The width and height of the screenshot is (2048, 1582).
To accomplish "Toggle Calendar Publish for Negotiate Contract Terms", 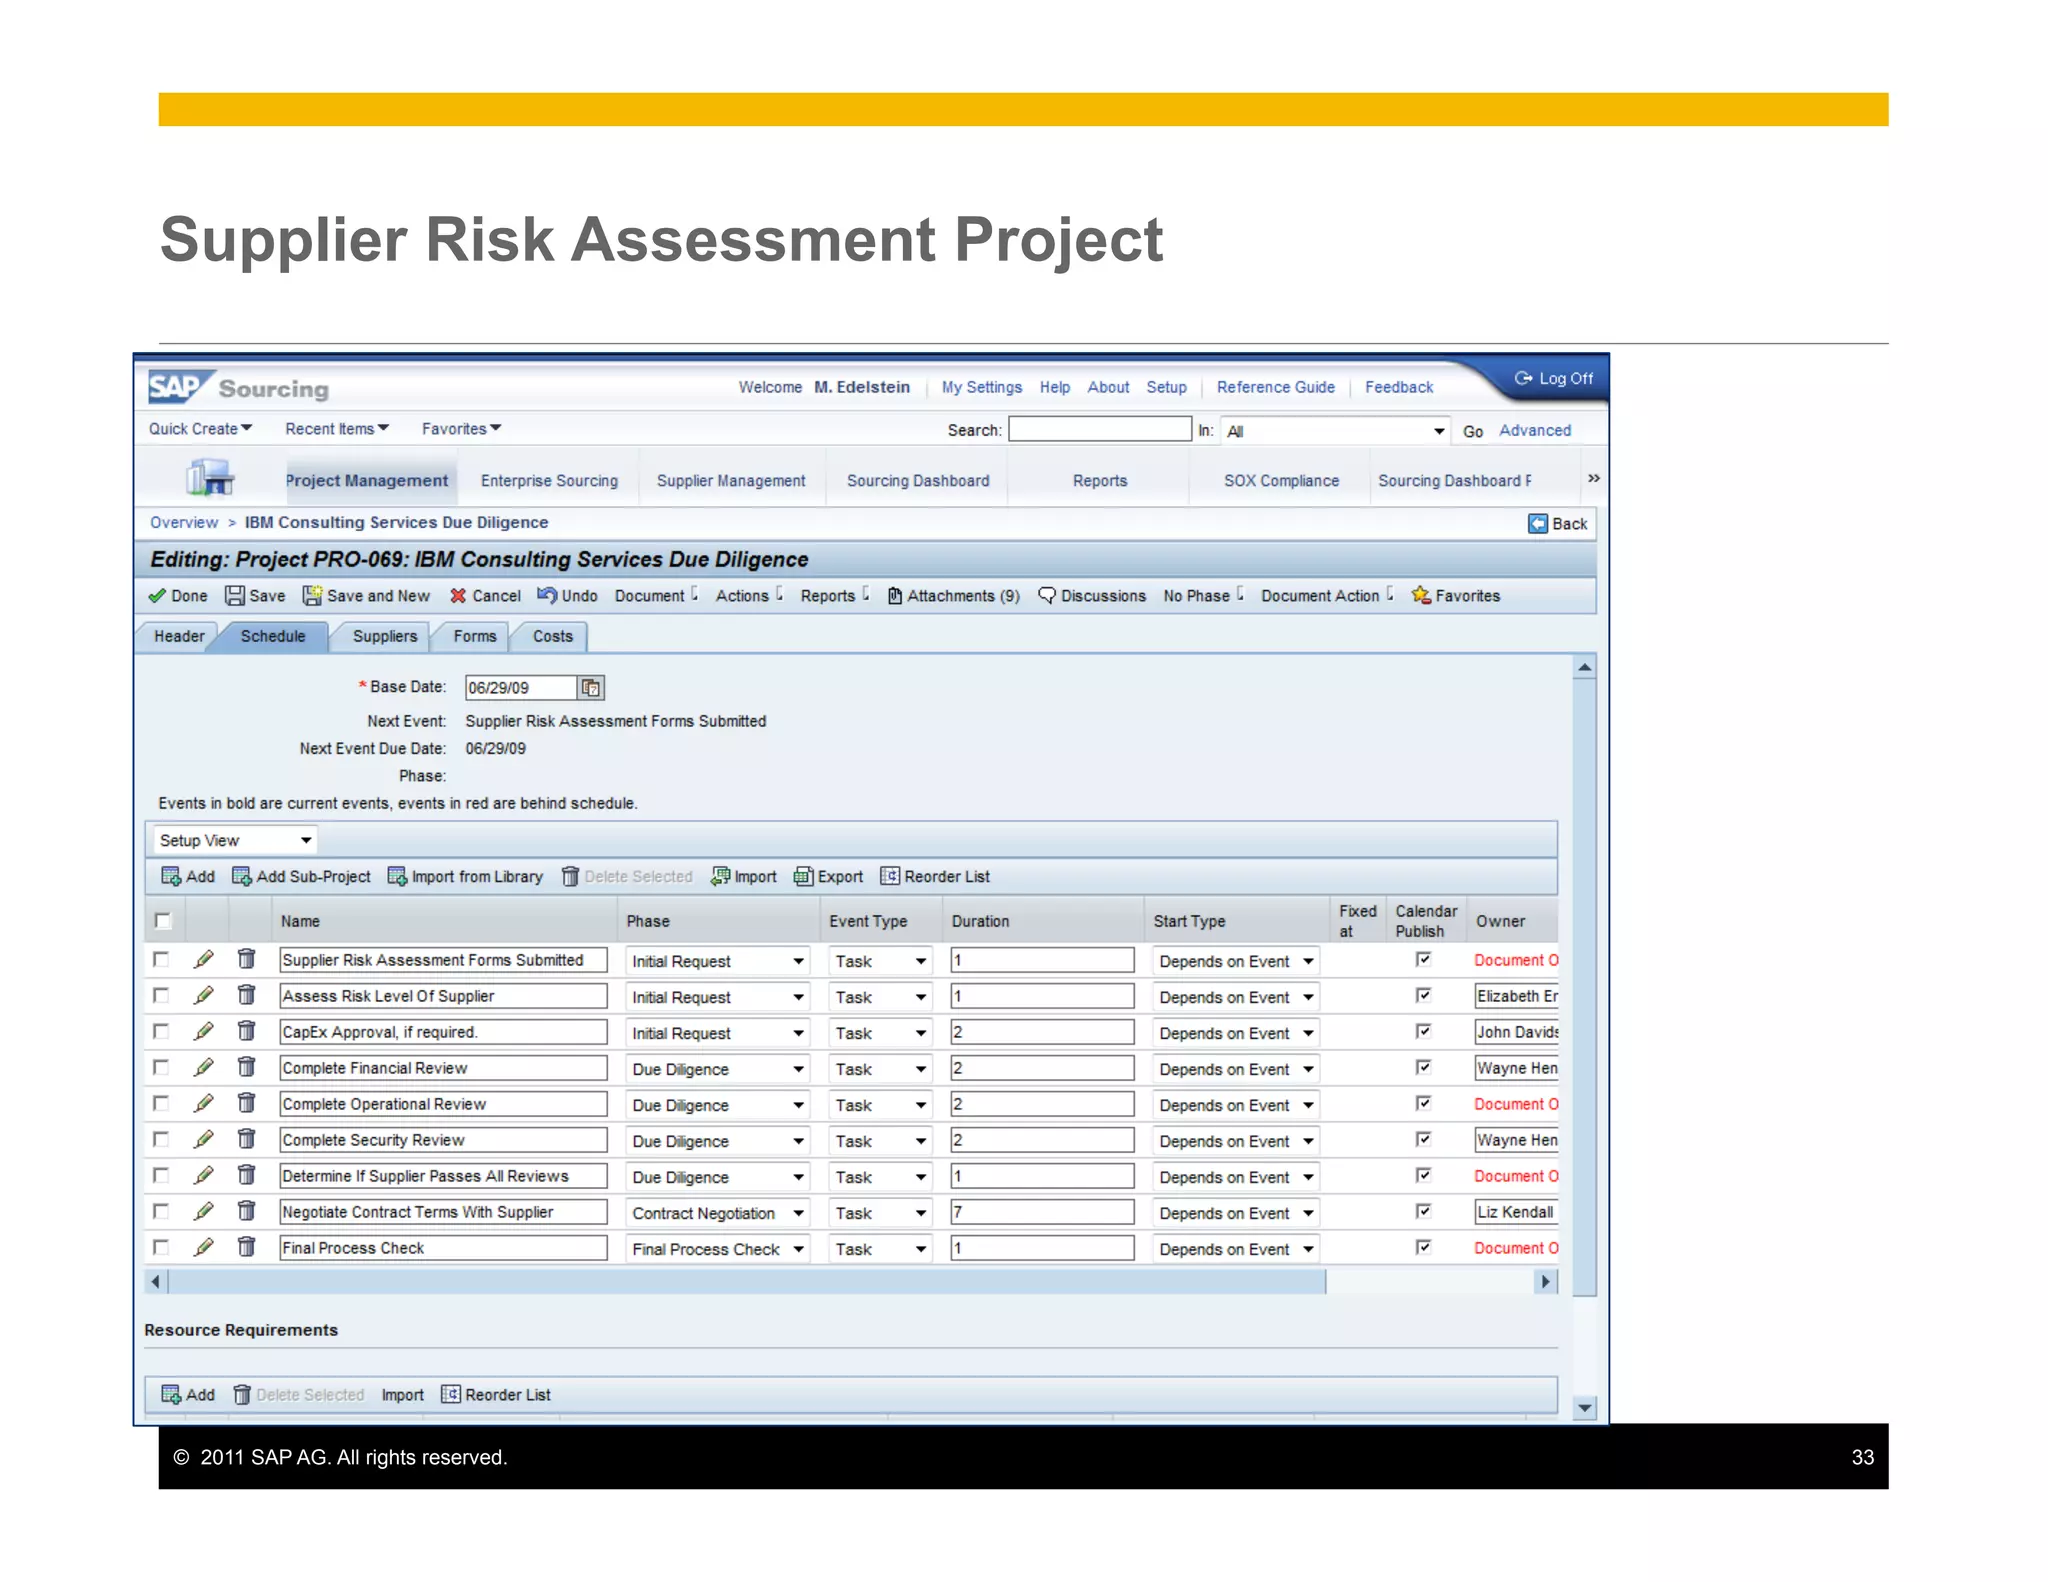I will point(1424,1211).
